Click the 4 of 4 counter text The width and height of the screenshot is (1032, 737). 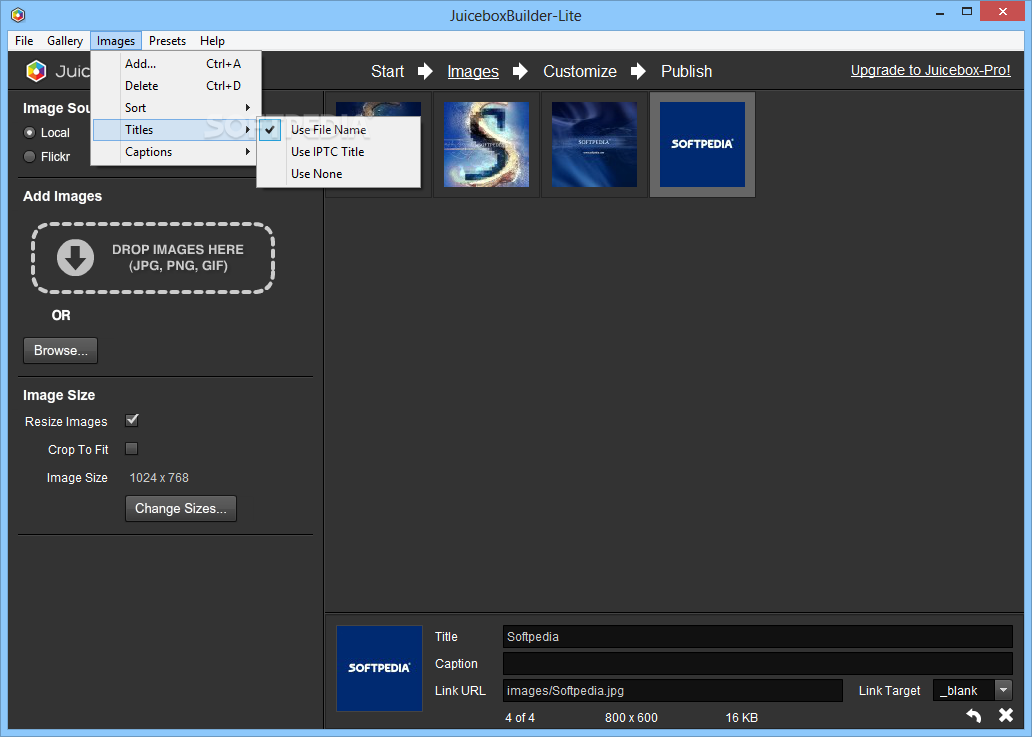[520, 717]
